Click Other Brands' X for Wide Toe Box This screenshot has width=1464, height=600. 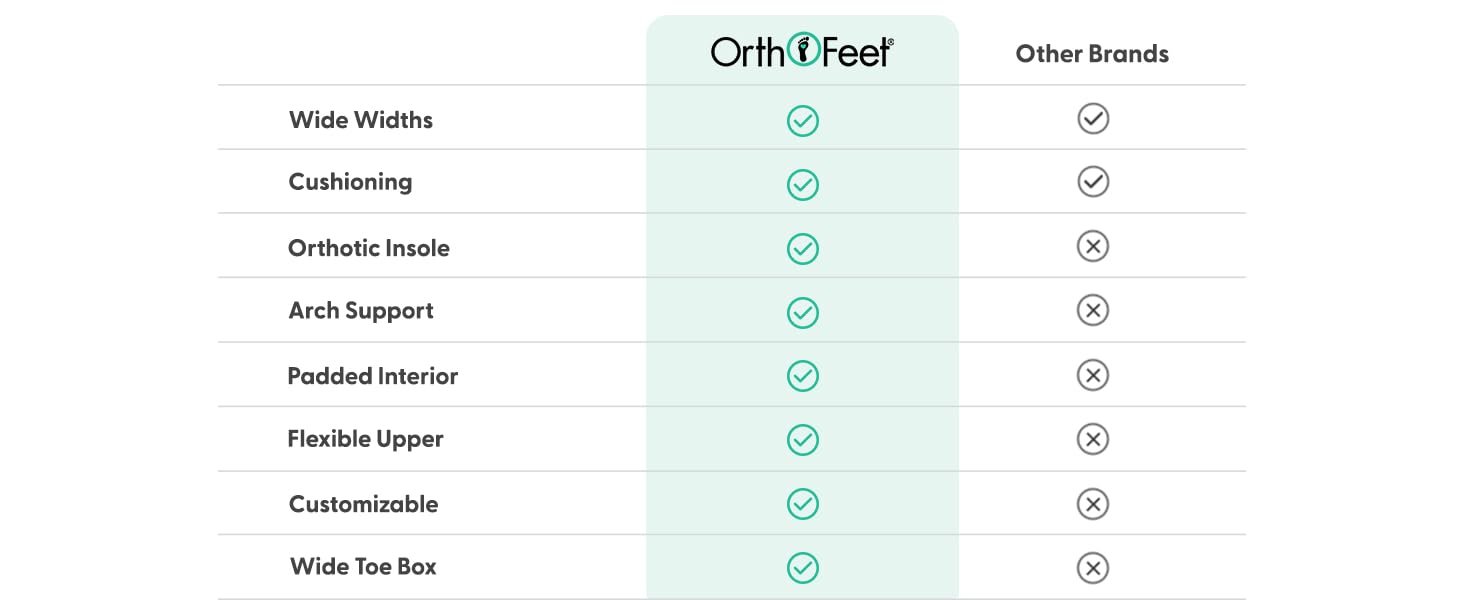(x=1093, y=568)
